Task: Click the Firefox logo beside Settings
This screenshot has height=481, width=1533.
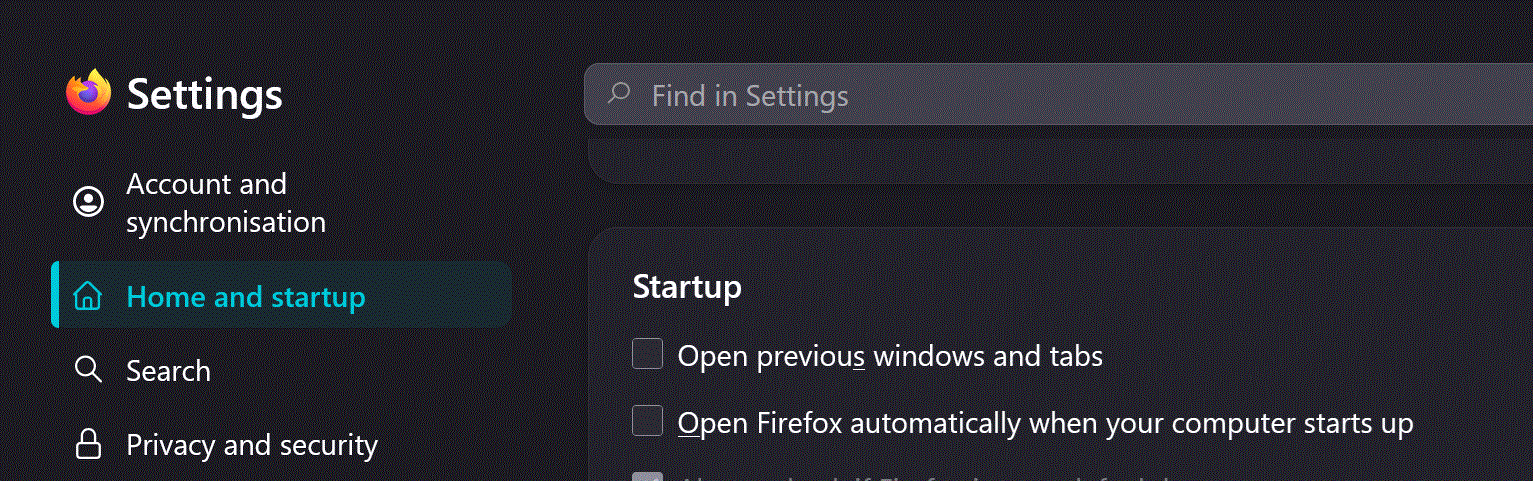Action: (89, 93)
